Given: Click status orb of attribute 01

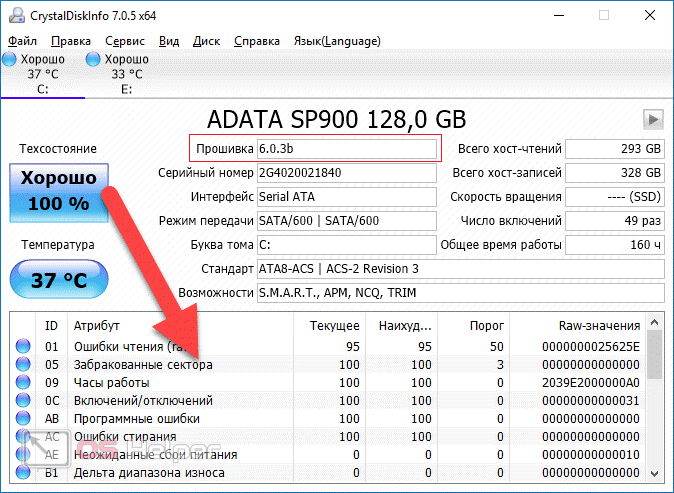Looking at the screenshot, I should 23,346.
